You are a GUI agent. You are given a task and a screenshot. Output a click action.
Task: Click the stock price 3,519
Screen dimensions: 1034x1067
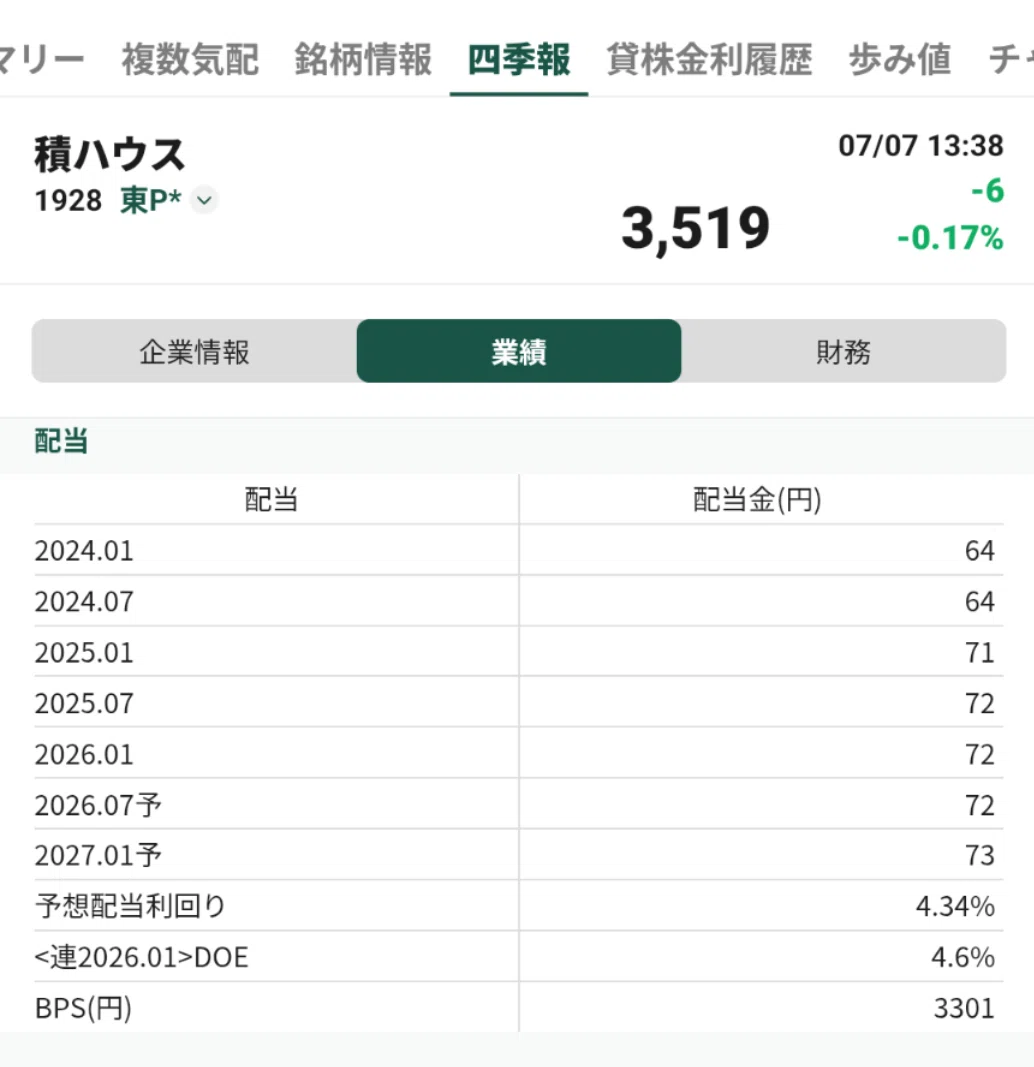pos(695,229)
